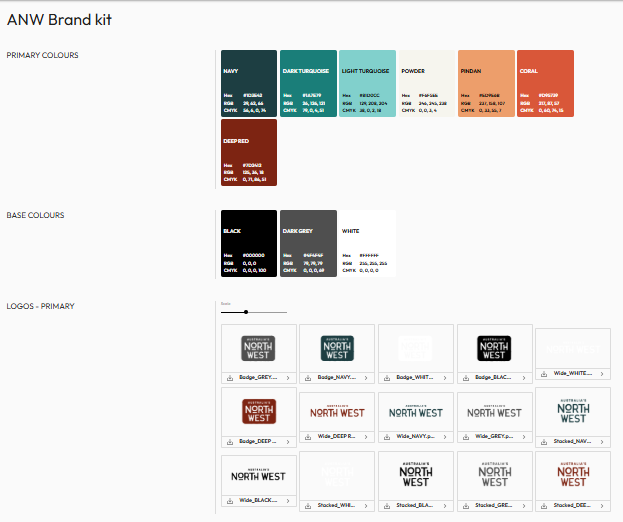Download the Stacked_BLA logo file
The height and width of the screenshot is (522, 623).
click(387, 506)
